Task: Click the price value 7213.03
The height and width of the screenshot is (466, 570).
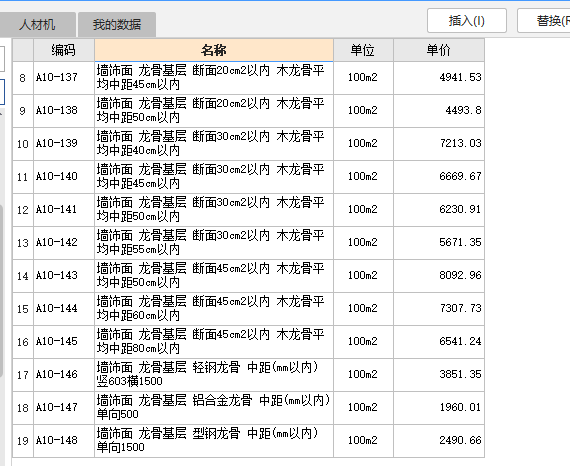Action: pyautogui.click(x=460, y=144)
